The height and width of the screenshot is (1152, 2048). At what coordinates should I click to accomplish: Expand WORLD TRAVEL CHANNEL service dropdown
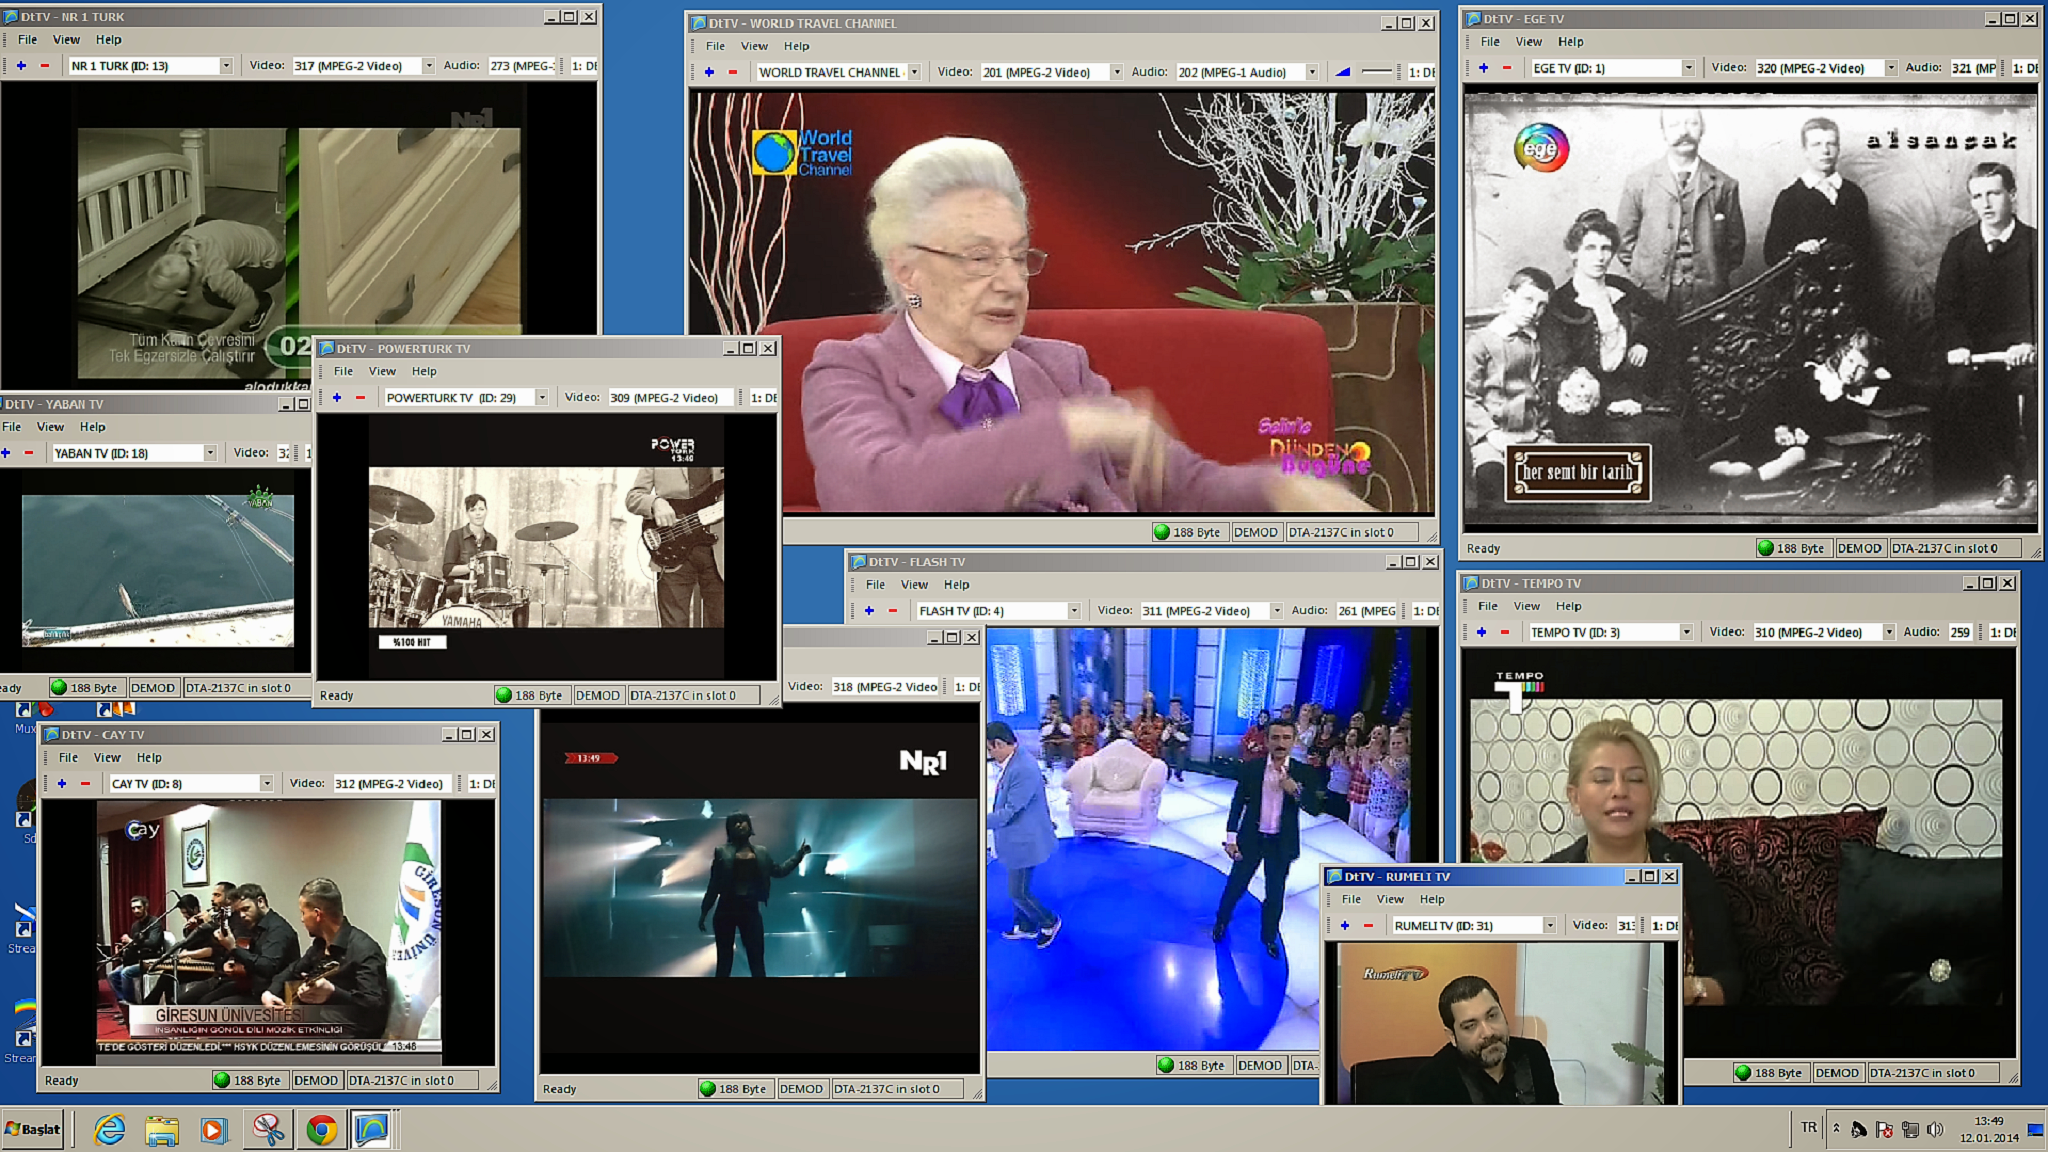pyautogui.click(x=914, y=72)
